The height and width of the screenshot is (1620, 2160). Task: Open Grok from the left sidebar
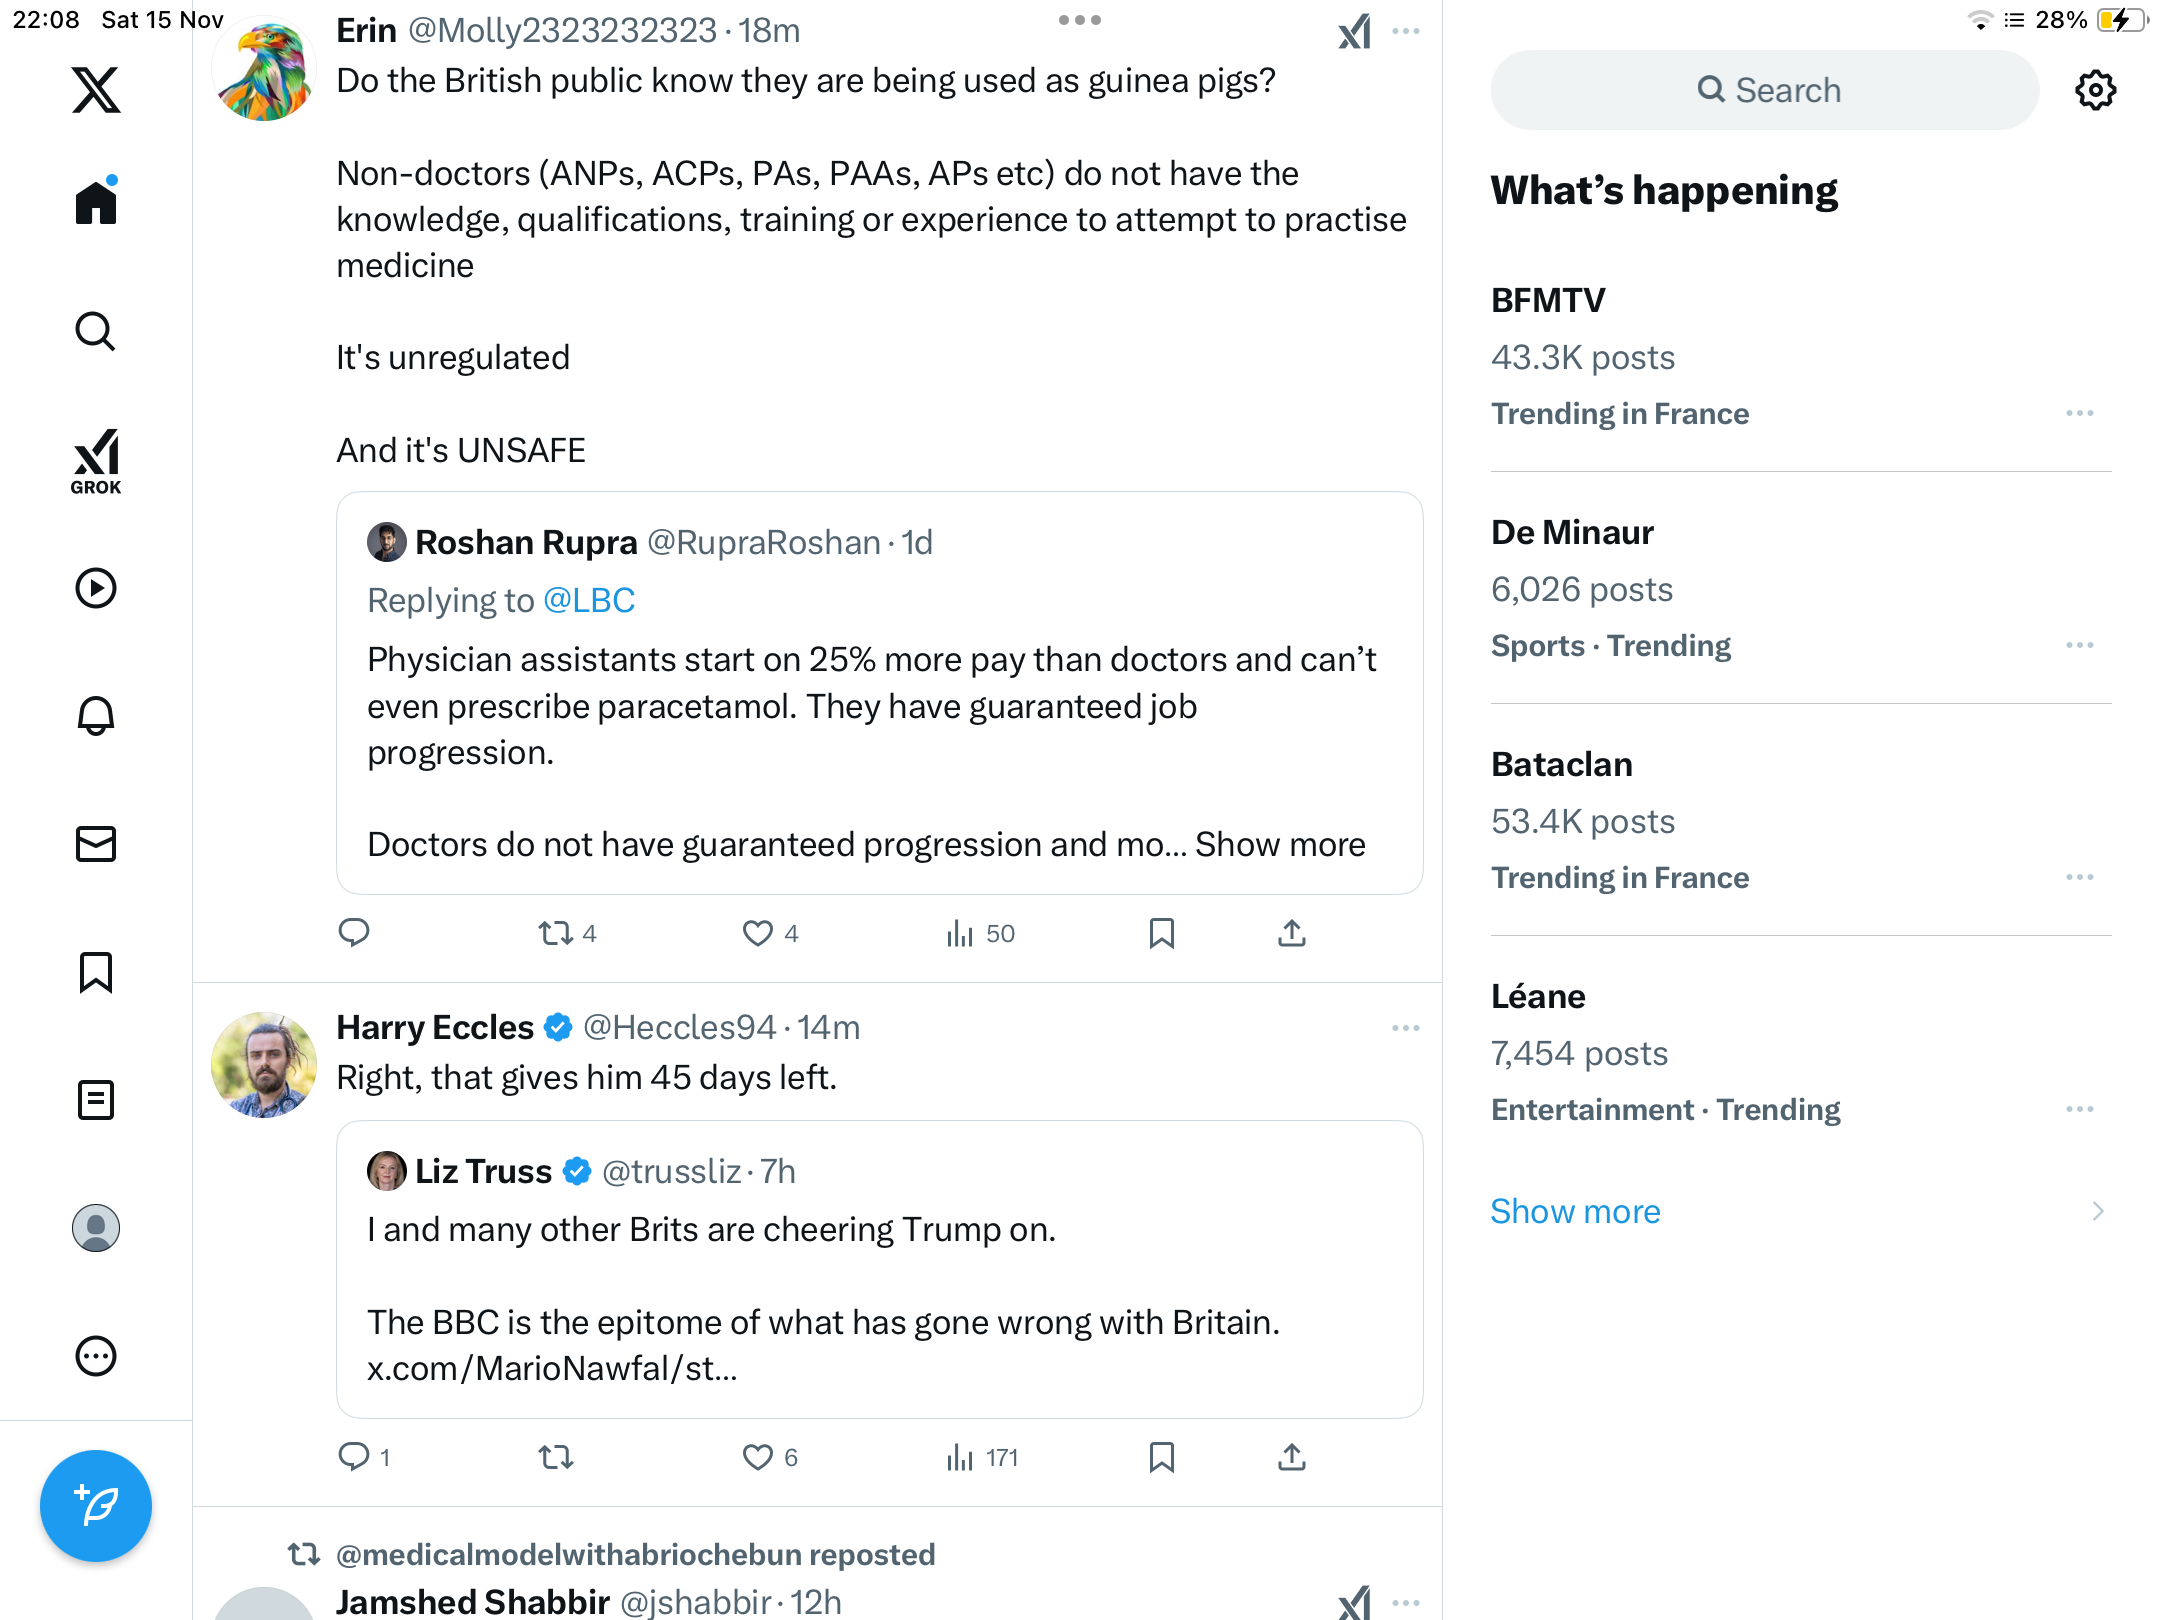point(96,461)
